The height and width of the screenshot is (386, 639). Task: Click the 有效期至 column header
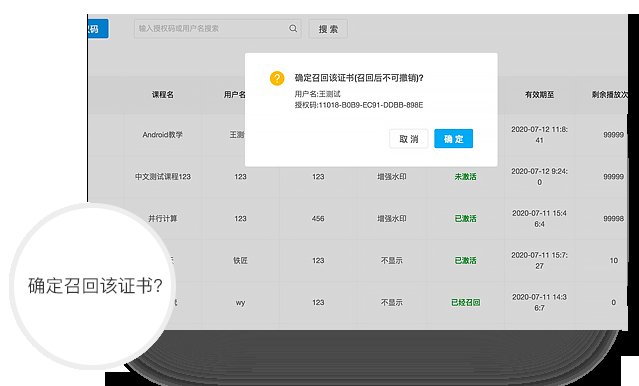[540, 95]
